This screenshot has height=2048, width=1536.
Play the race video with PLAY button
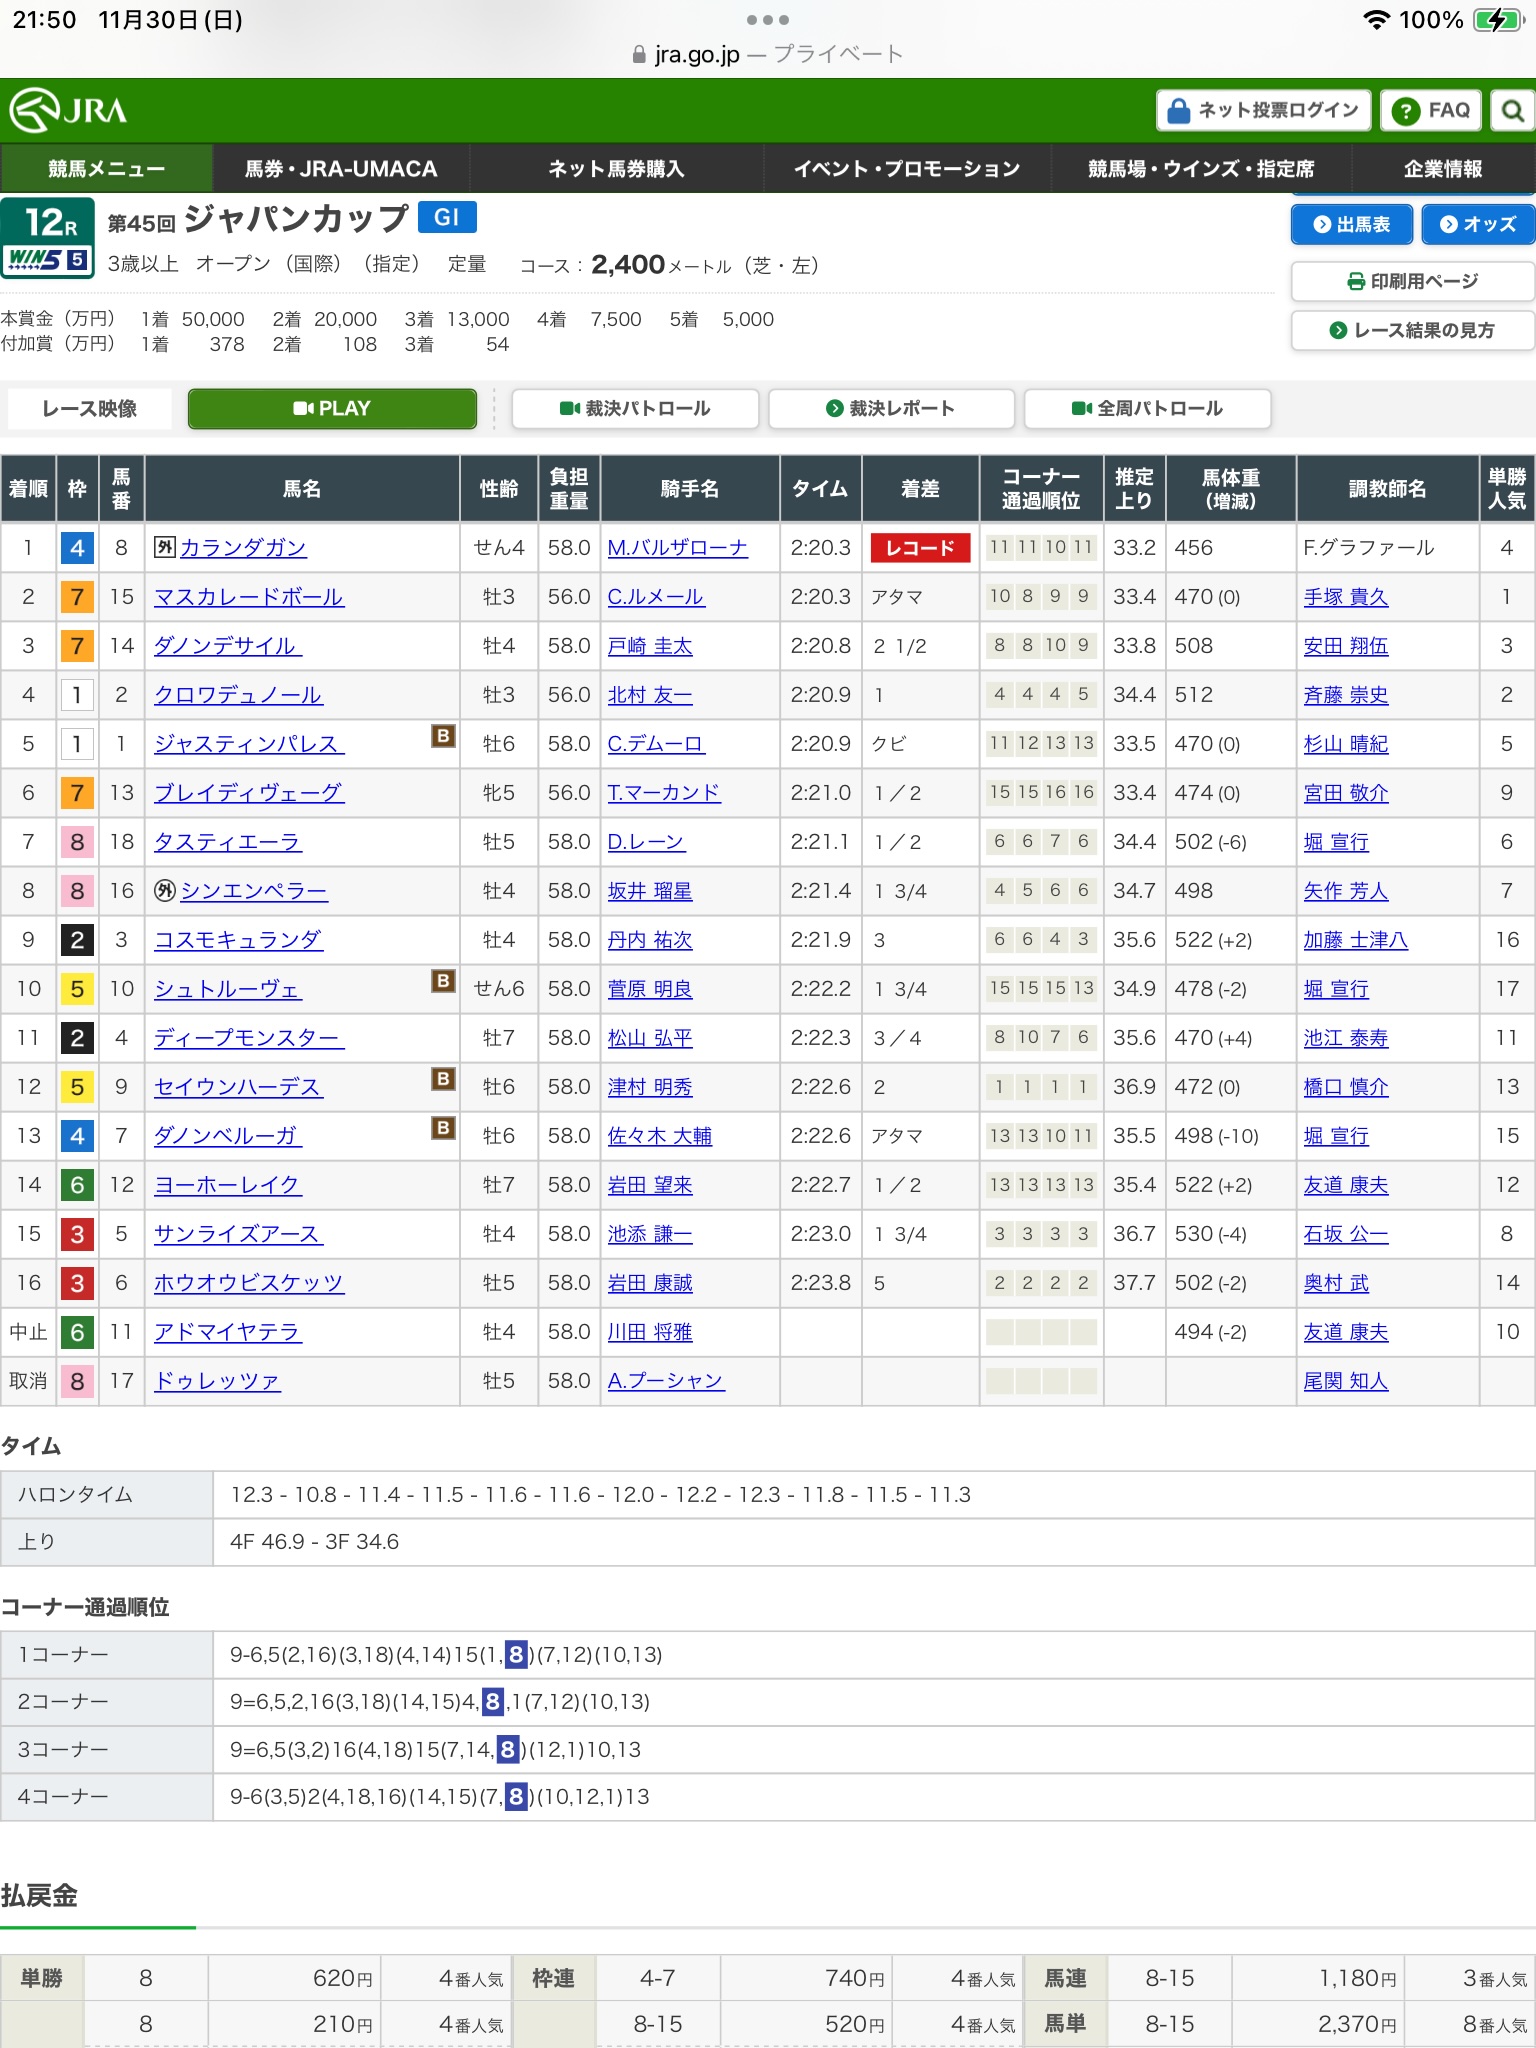(x=332, y=408)
